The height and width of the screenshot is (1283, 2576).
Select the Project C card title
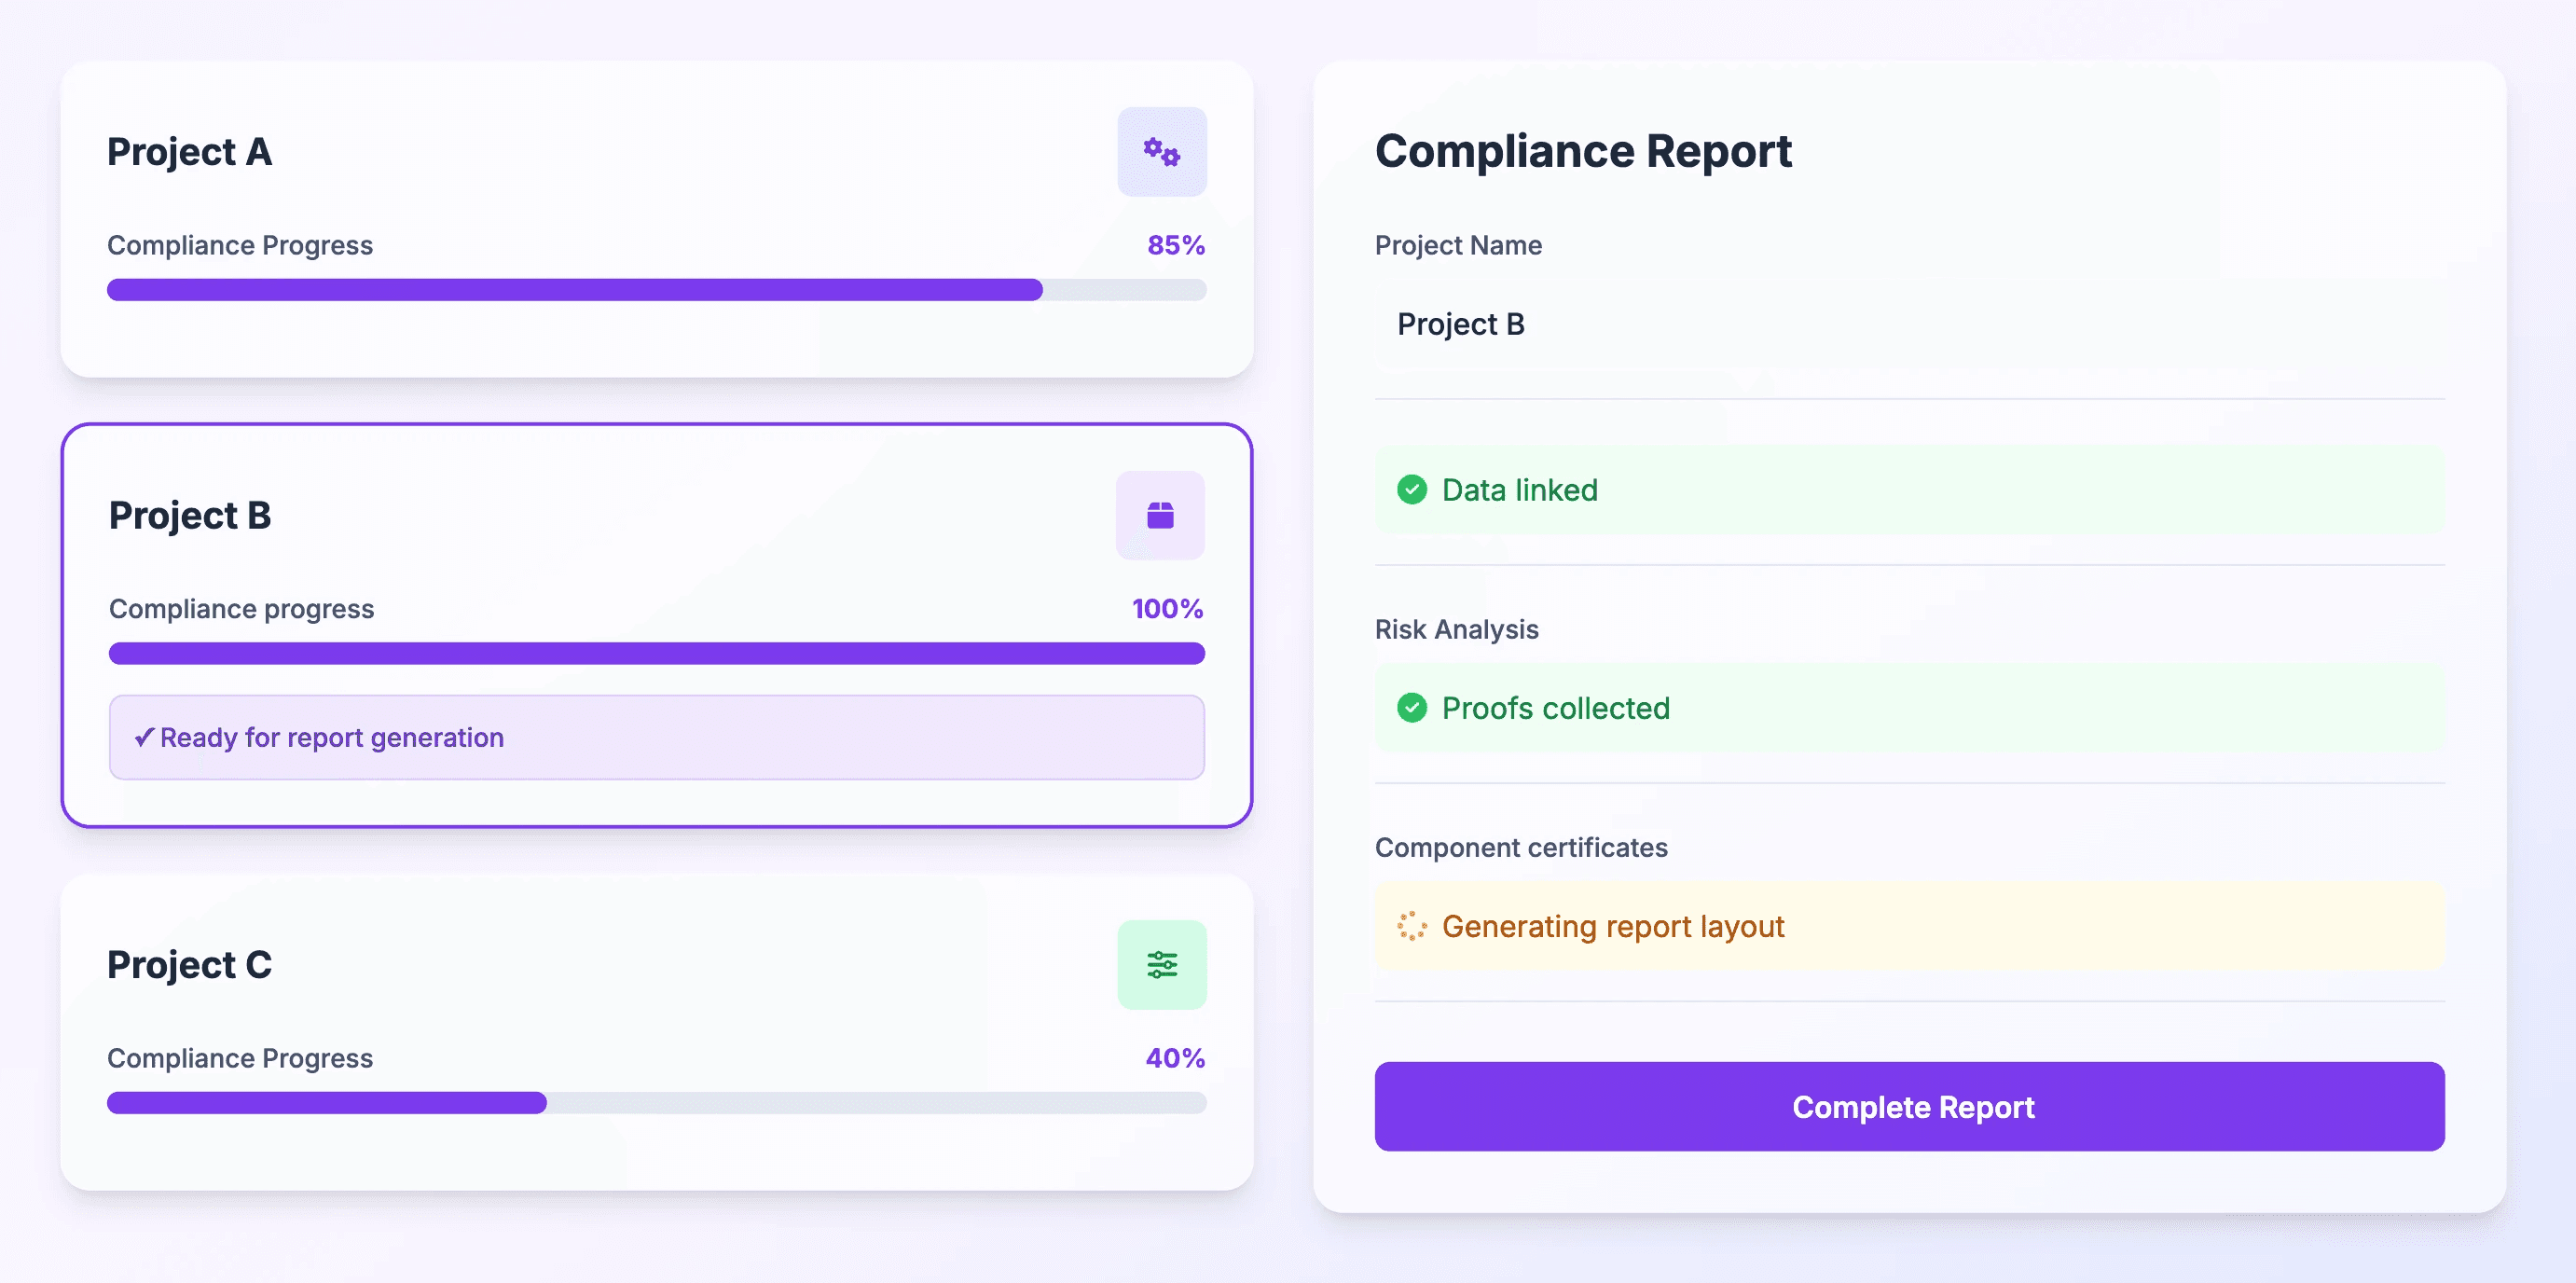[x=189, y=964]
